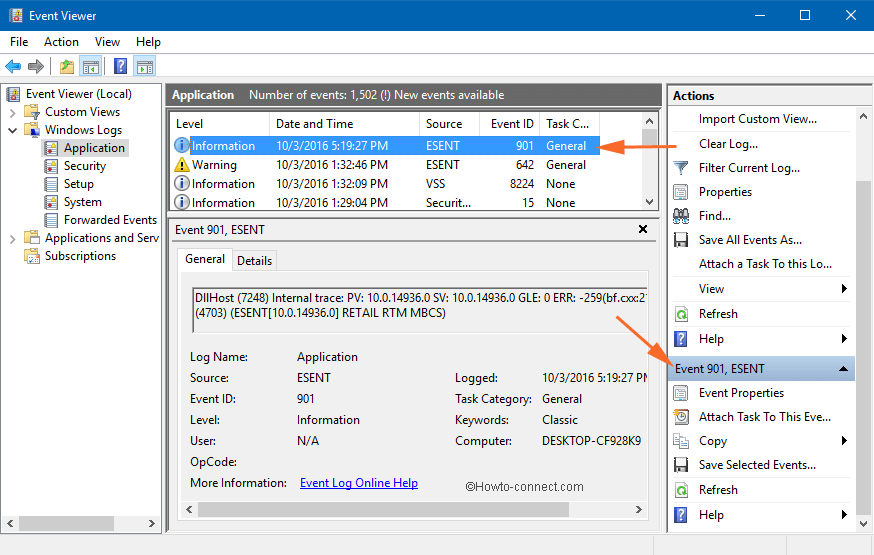Screen dimensions: 874x555
Task: Click the blue Help toolbar icon
Action: click(x=120, y=66)
